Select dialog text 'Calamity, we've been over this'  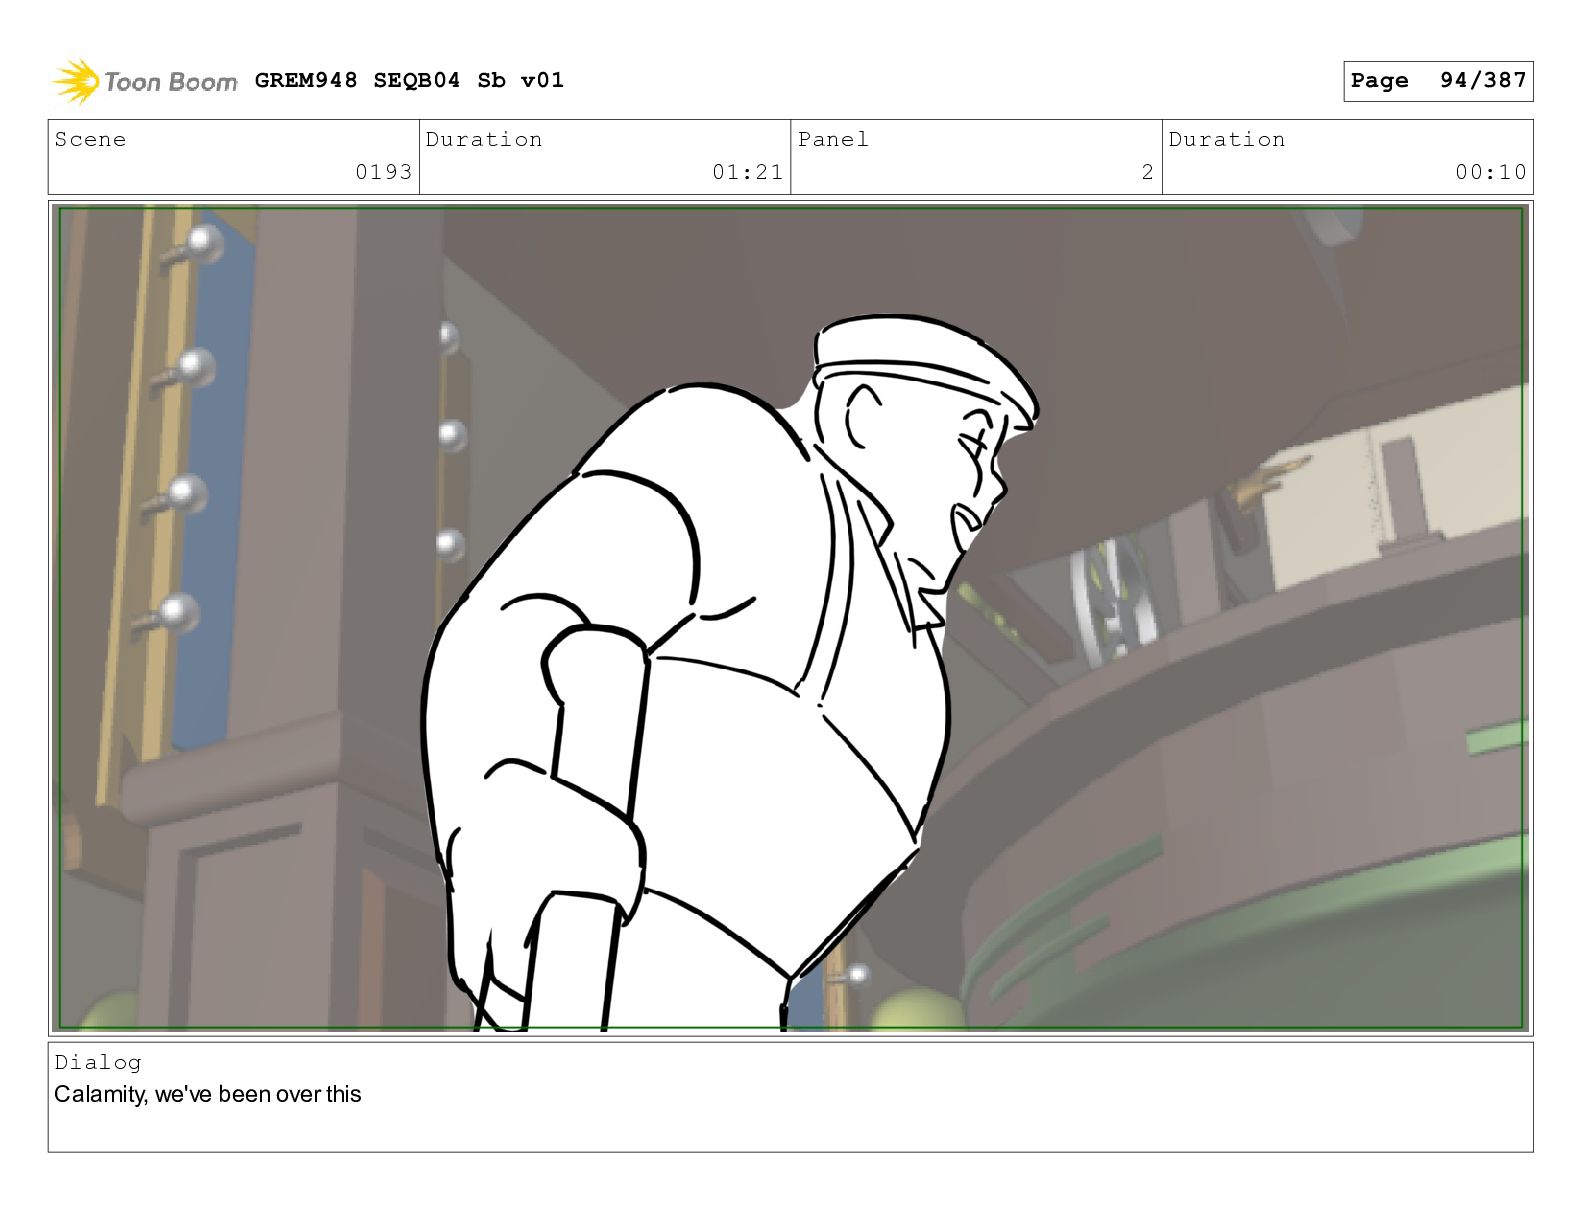coord(208,1094)
